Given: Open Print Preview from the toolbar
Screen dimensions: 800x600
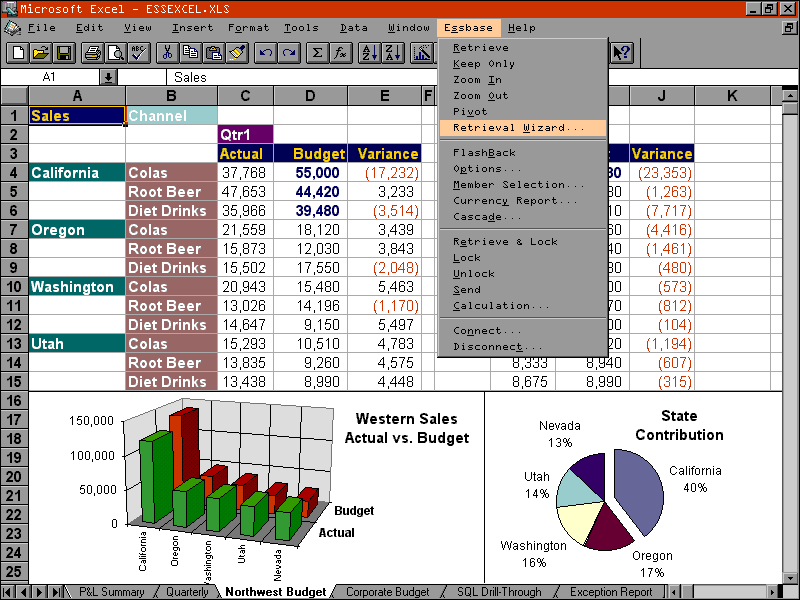Looking at the screenshot, I should [x=116, y=53].
